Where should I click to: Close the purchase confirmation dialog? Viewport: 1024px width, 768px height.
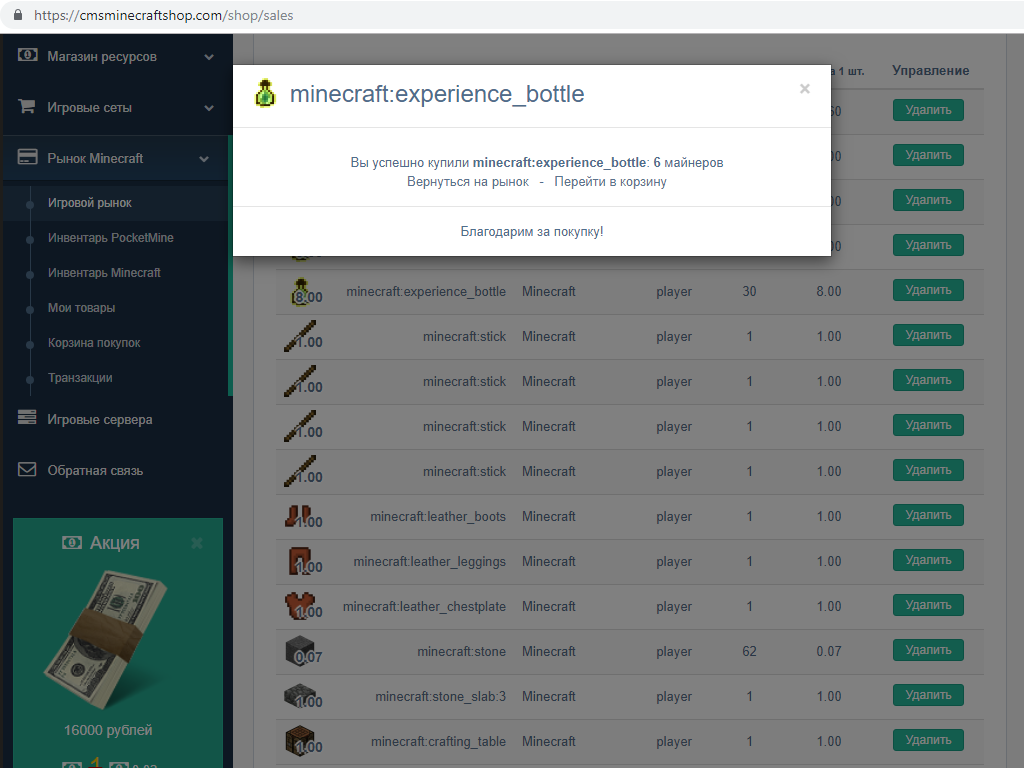(x=804, y=89)
